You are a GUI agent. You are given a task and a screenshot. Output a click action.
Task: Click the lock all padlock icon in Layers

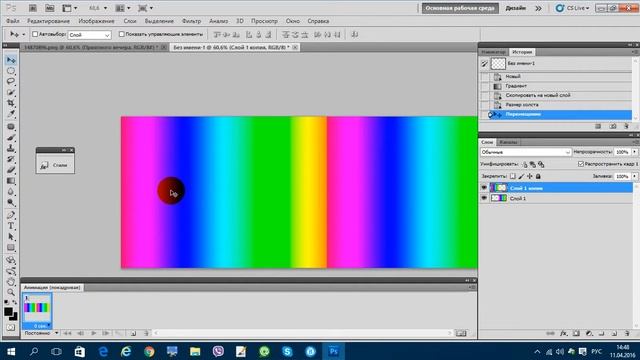538,176
